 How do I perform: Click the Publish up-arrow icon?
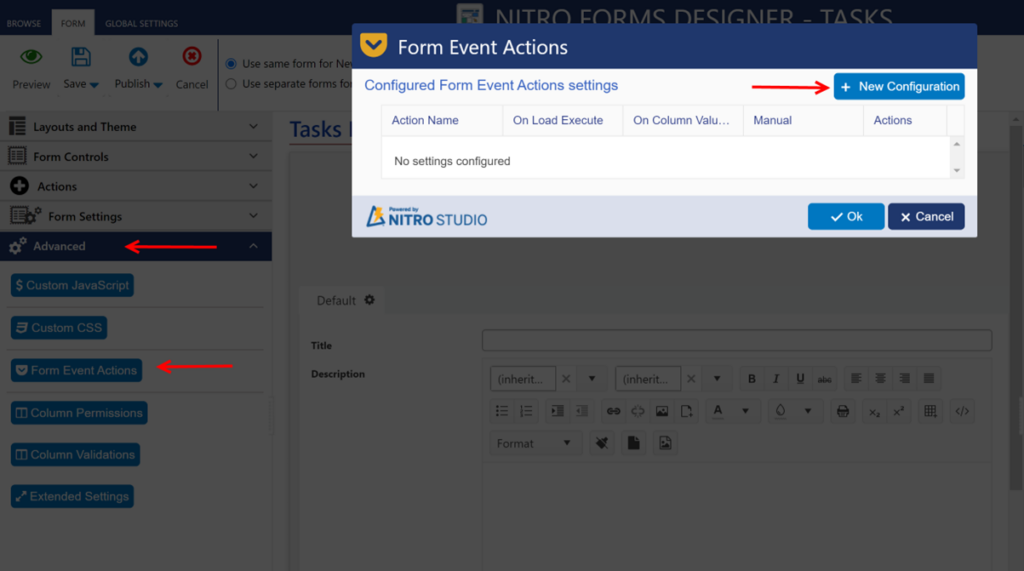tap(138, 58)
